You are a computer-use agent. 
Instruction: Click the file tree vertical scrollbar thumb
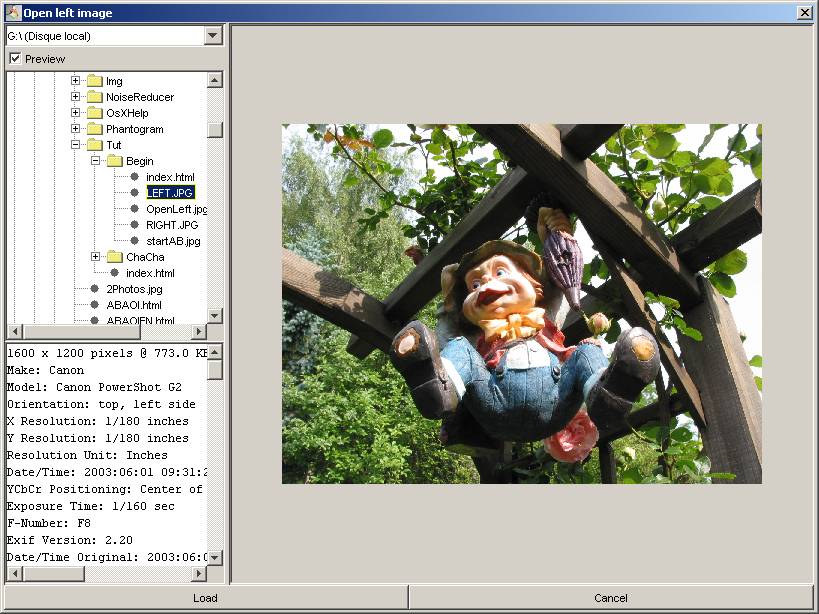tap(215, 129)
